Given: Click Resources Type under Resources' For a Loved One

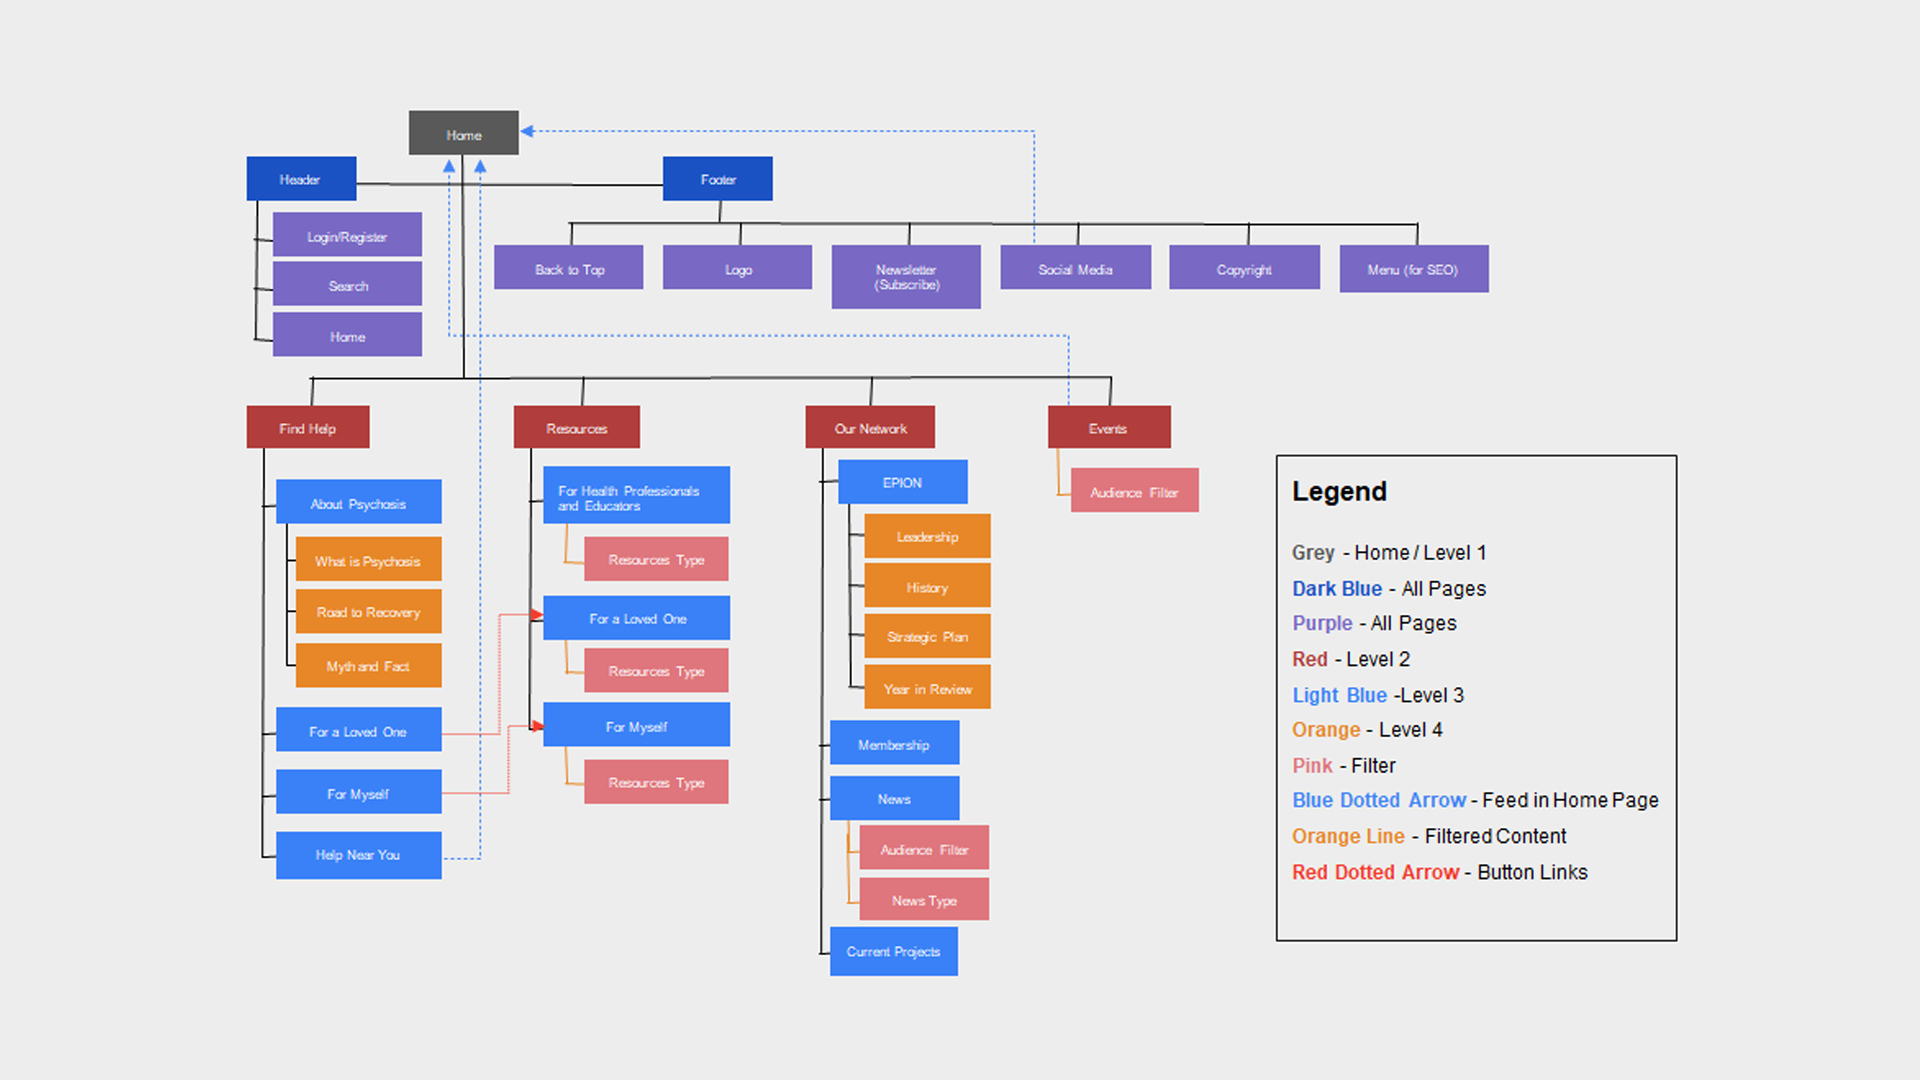Looking at the screenshot, I should click(x=656, y=670).
